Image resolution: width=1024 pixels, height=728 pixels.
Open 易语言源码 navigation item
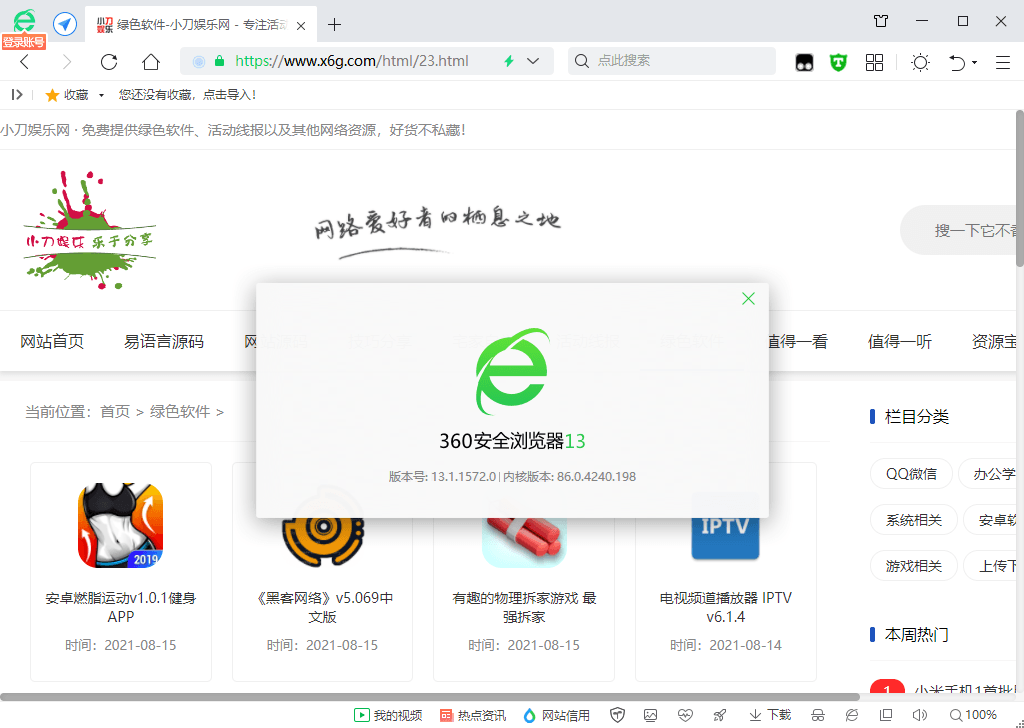[x=164, y=341]
